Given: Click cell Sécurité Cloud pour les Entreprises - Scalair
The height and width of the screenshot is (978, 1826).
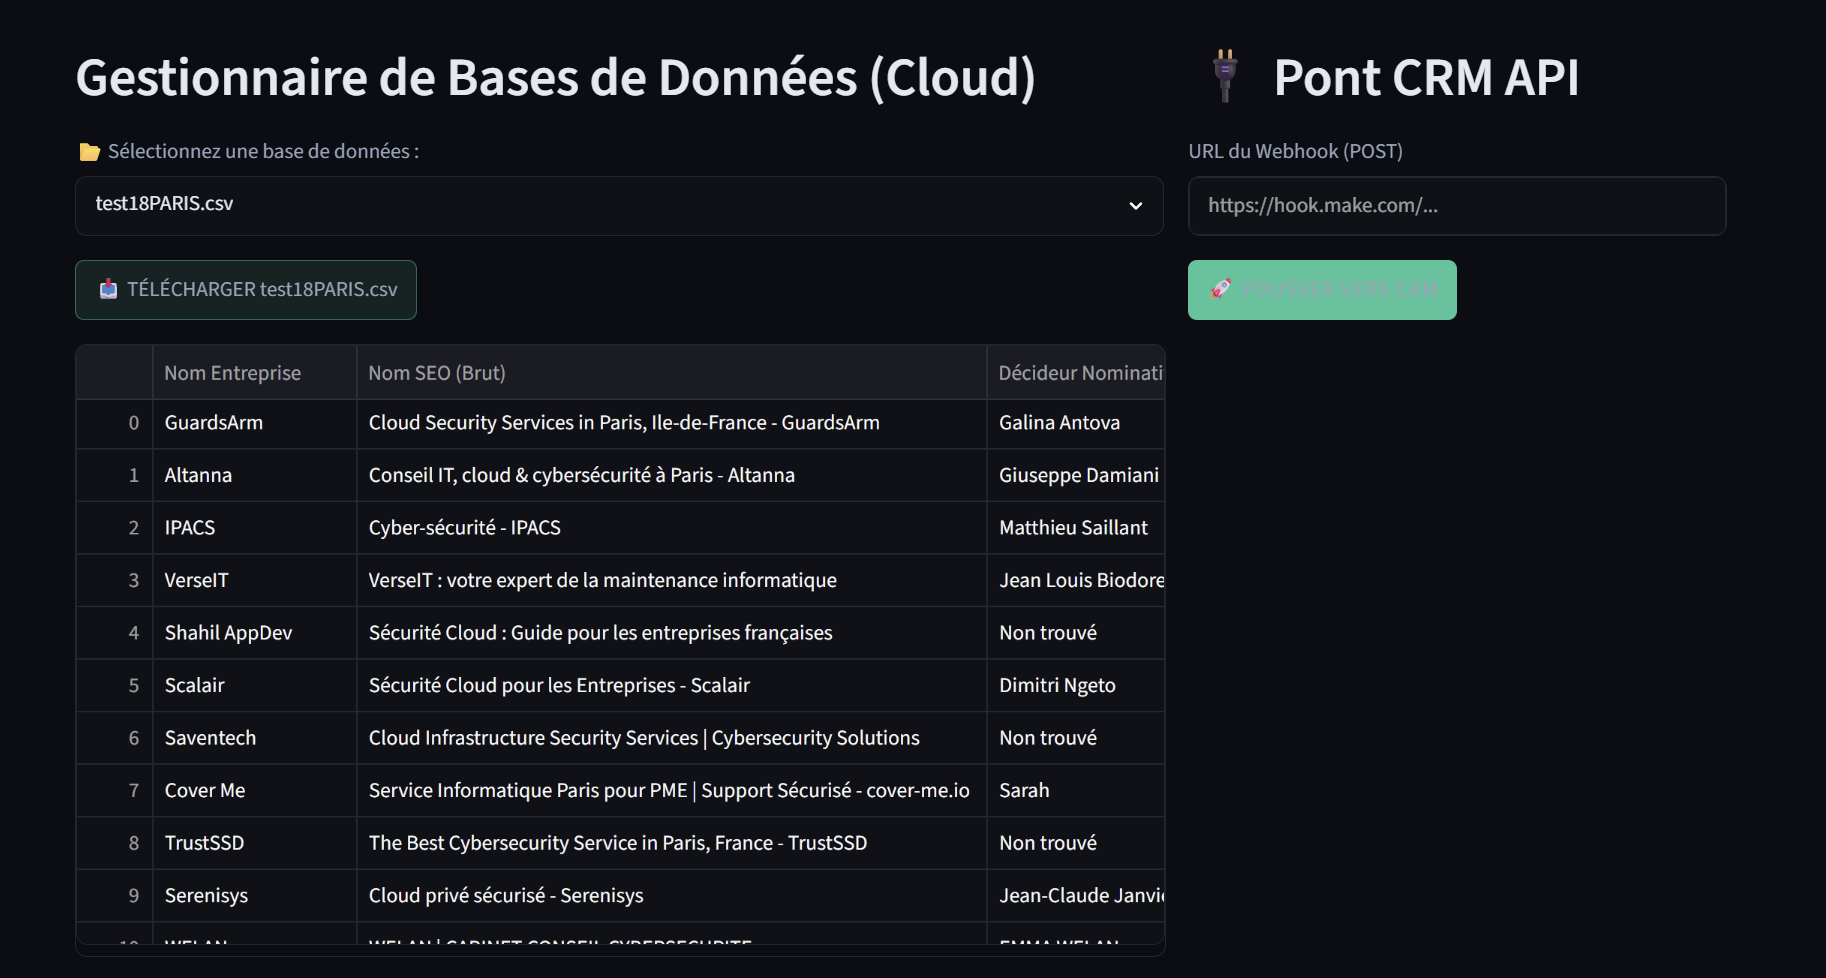Looking at the screenshot, I should tap(672, 685).
